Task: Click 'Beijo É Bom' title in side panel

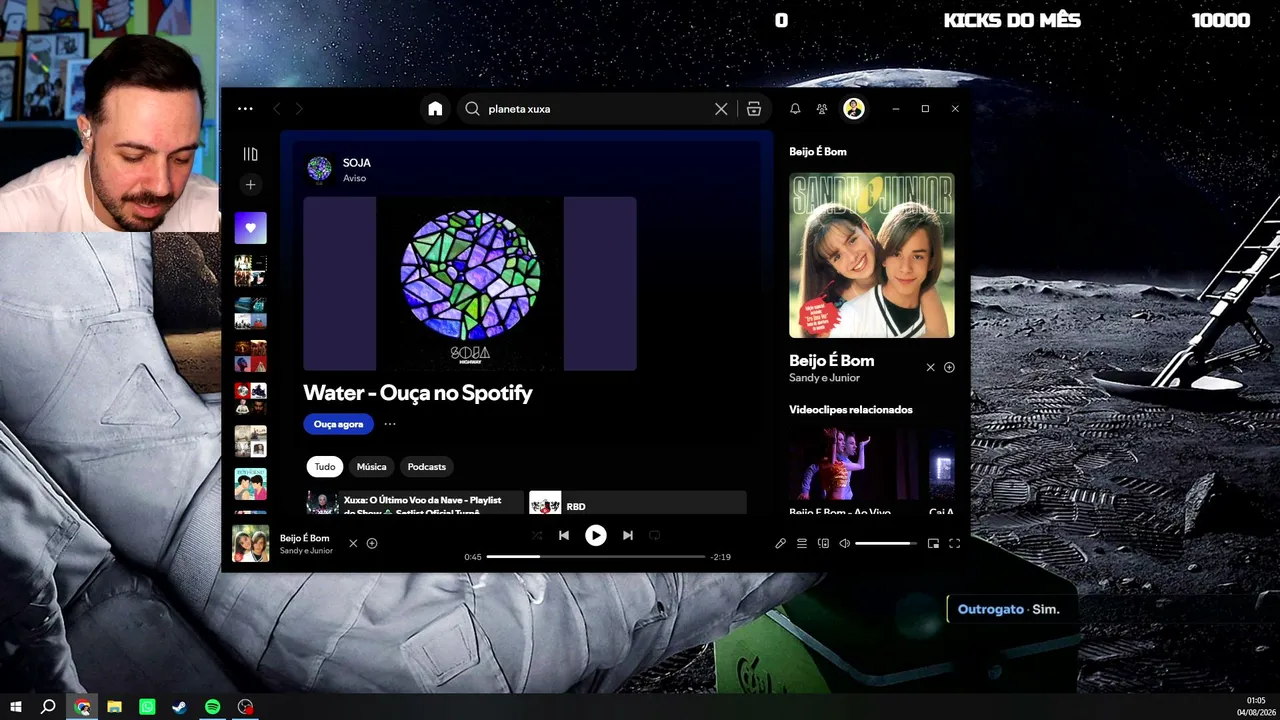Action: coord(832,361)
